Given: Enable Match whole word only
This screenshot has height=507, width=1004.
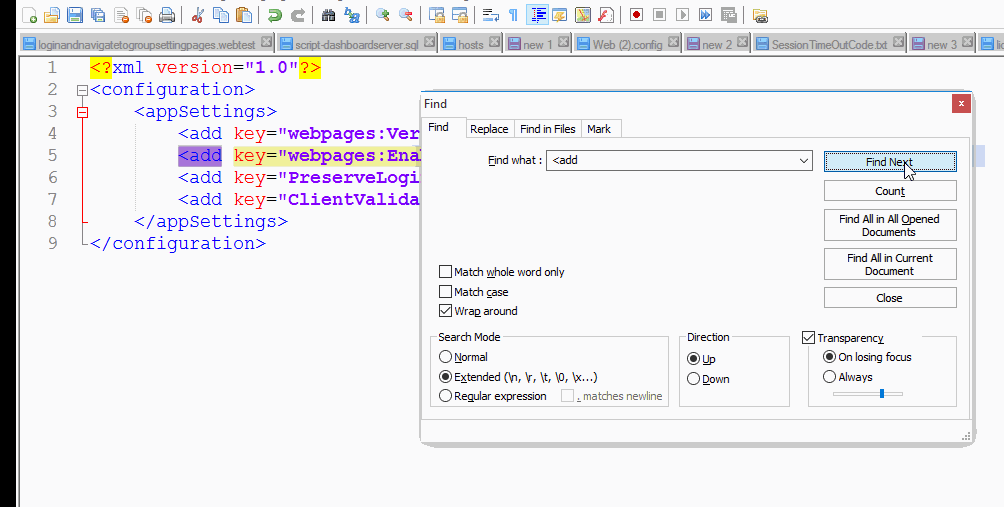Looking at the screenshot, I should (445, 272).
